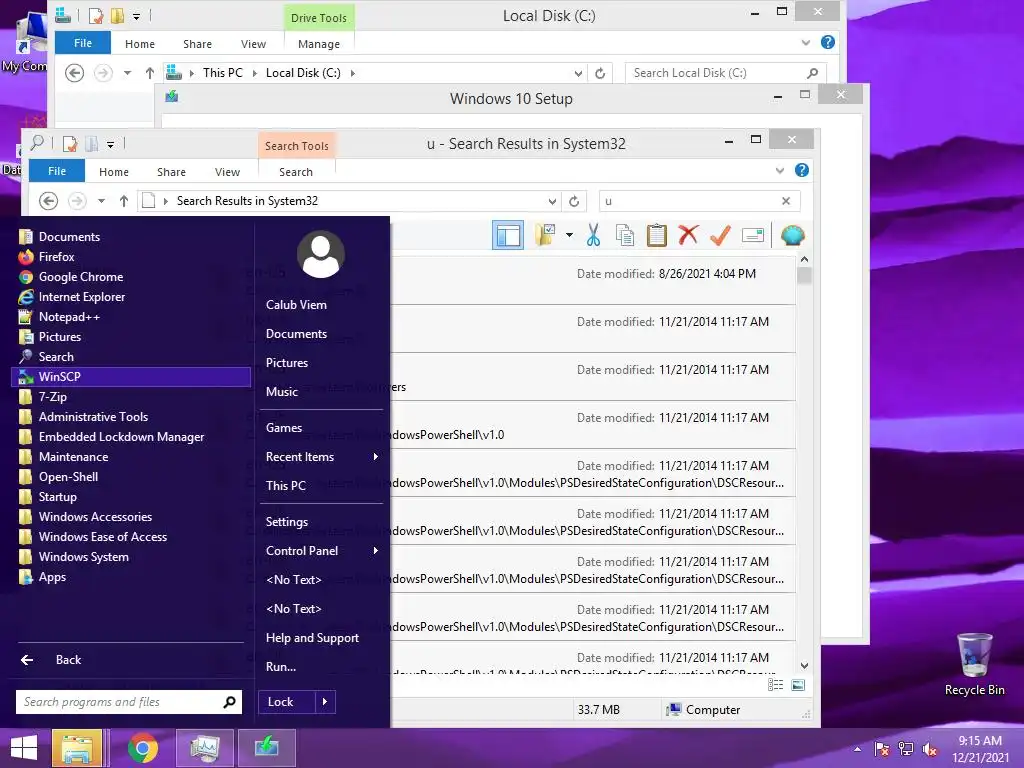Open address history dropdown in search window
This screenshot has height=768, width=1024.
coord(552,201)
